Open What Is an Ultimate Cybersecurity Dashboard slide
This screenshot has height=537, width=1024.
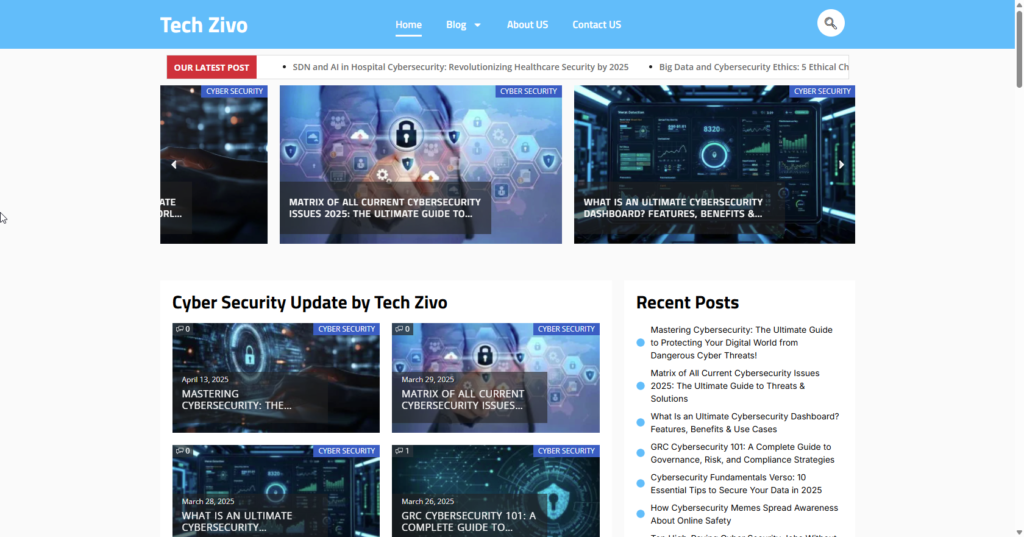[x=673, y=208]
